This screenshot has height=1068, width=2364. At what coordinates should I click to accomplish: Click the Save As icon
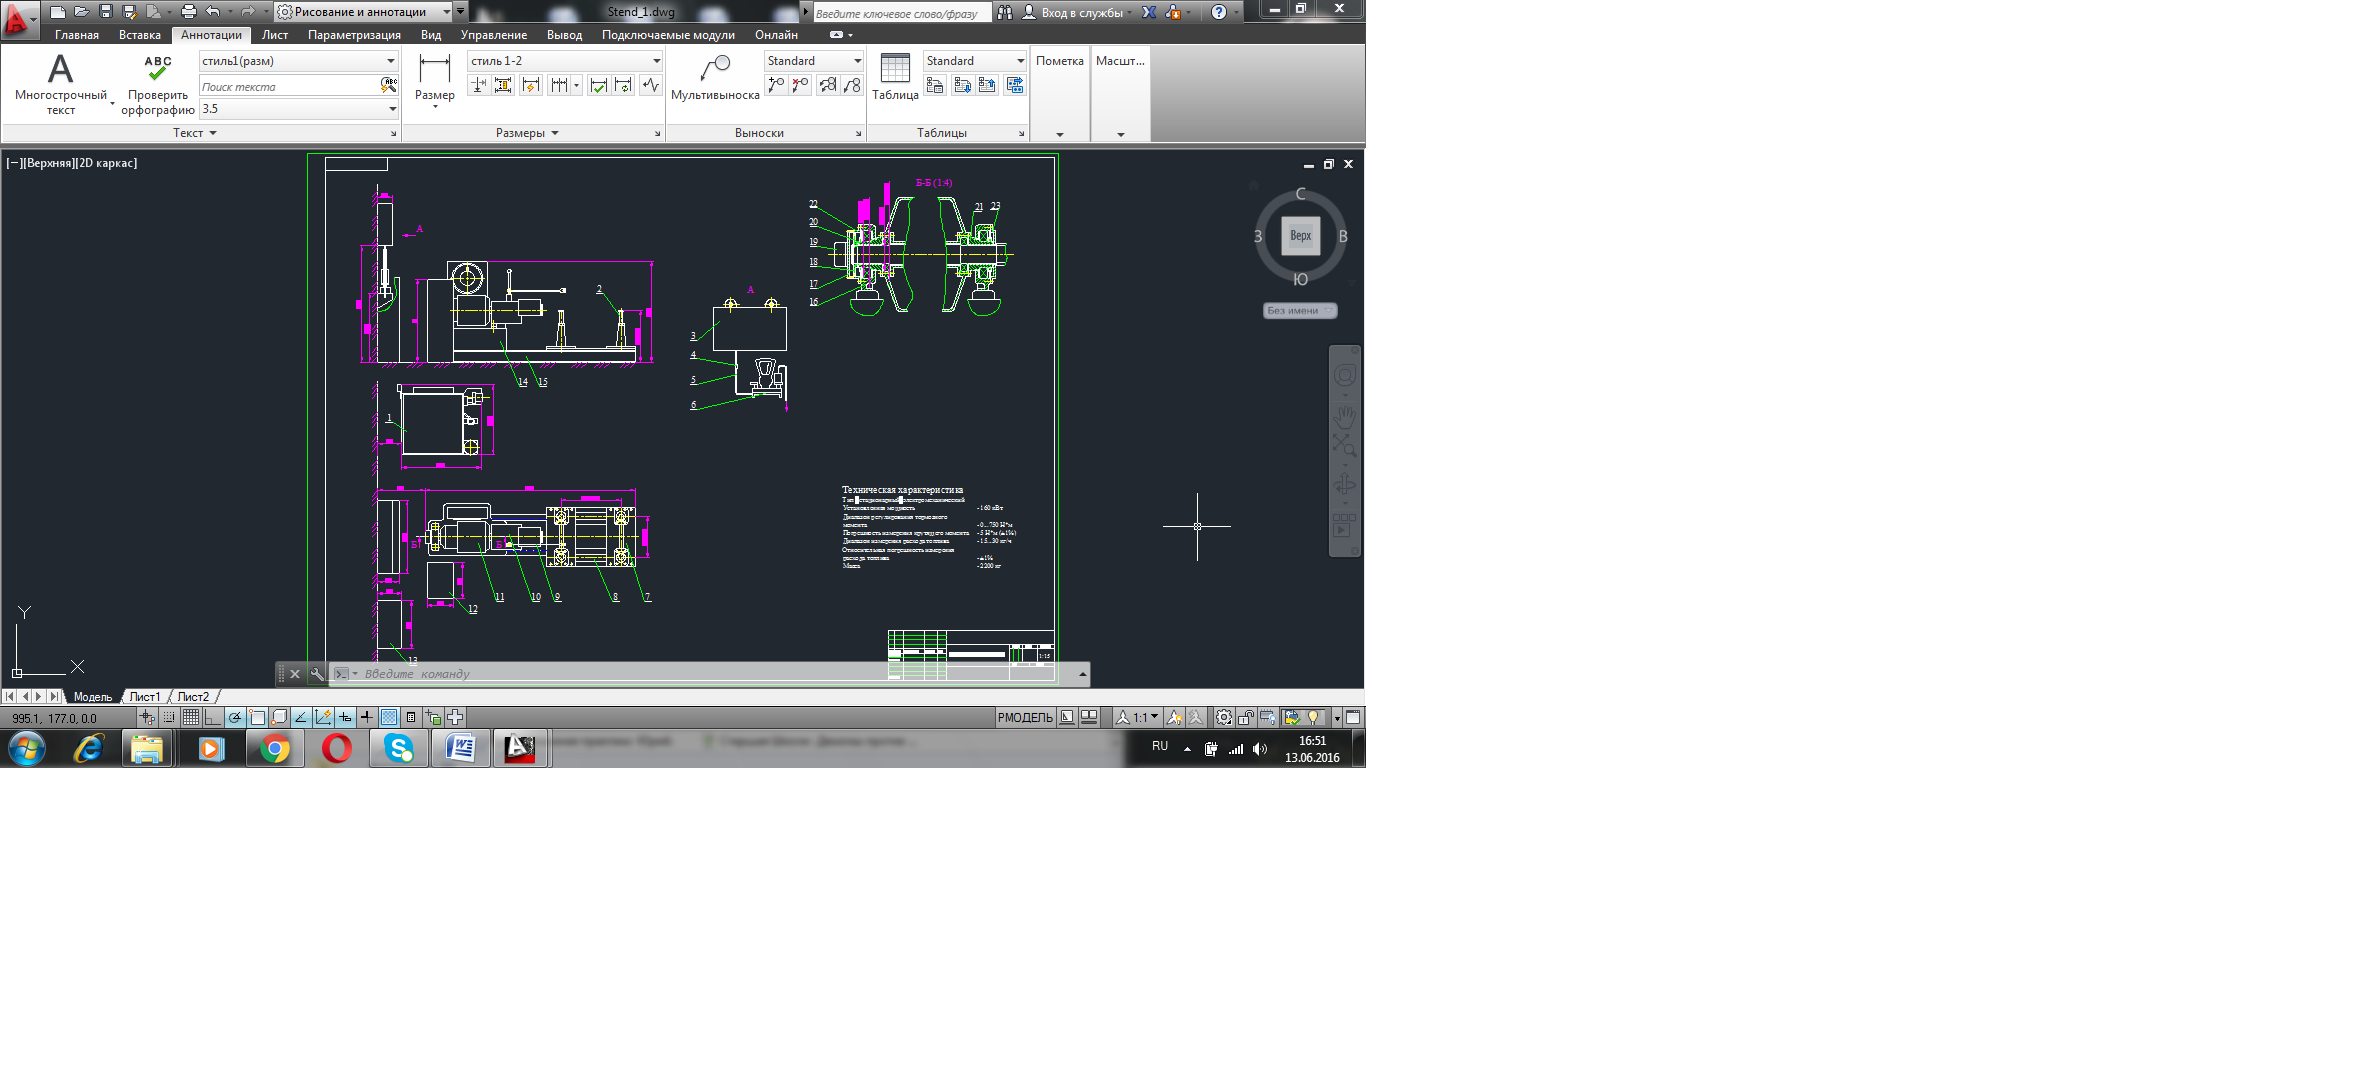coord(129,12)
